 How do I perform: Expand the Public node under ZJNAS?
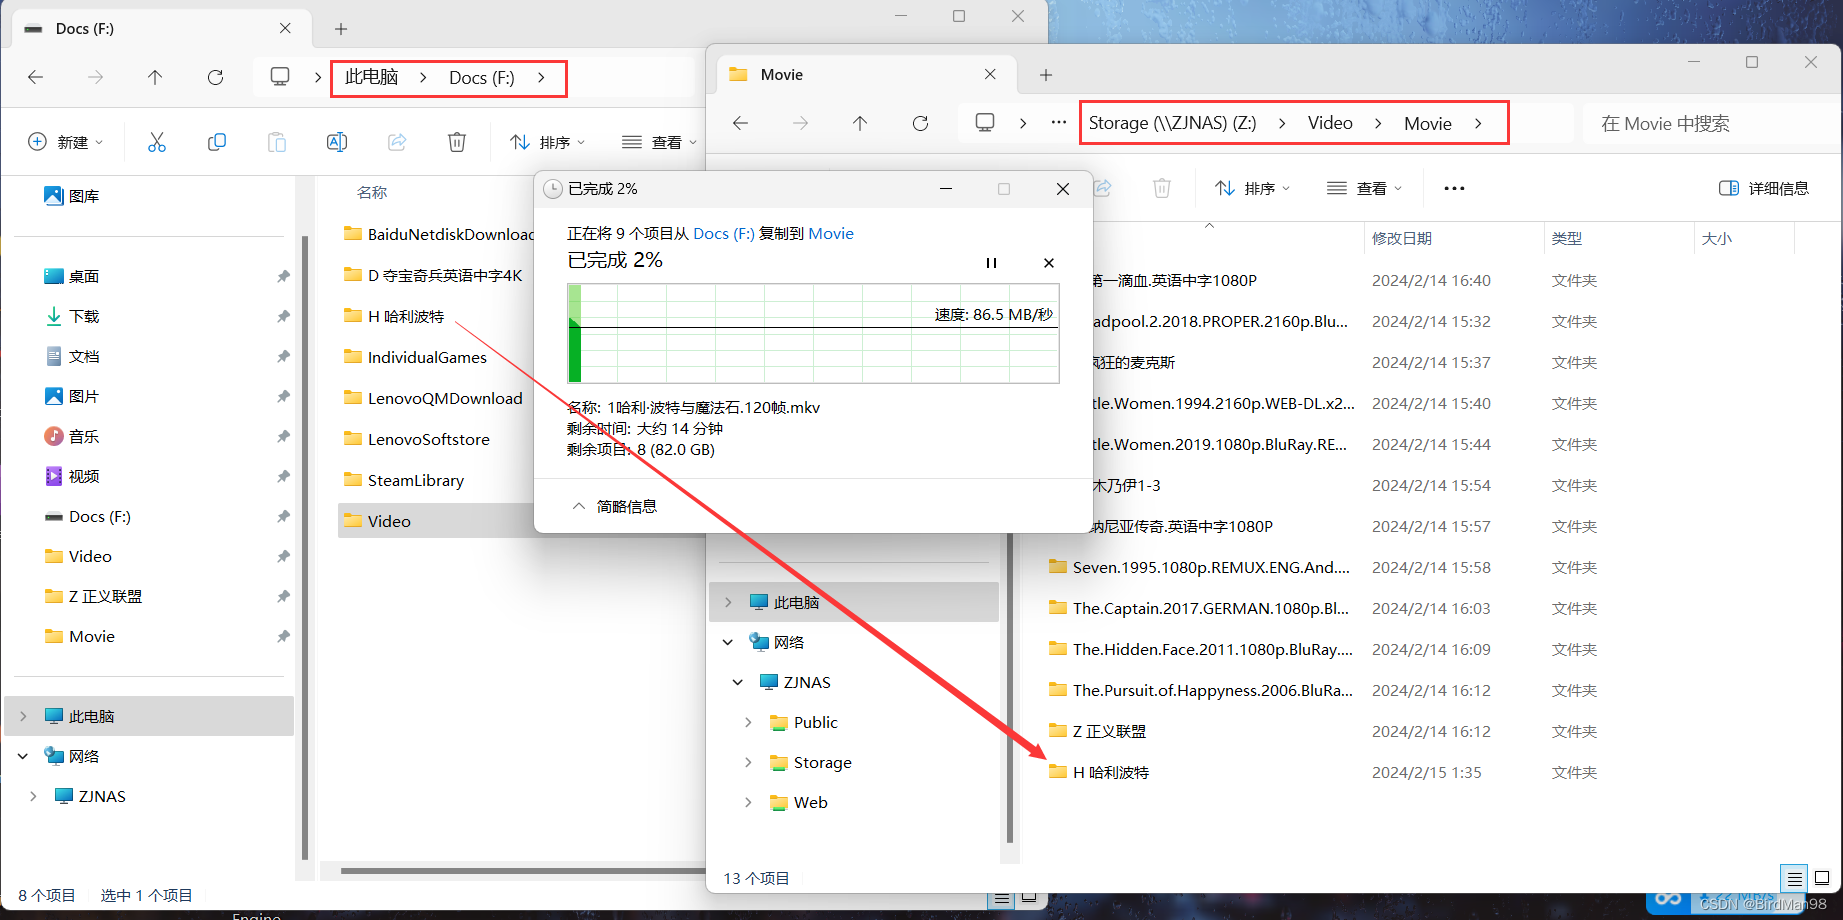point(748,722)
